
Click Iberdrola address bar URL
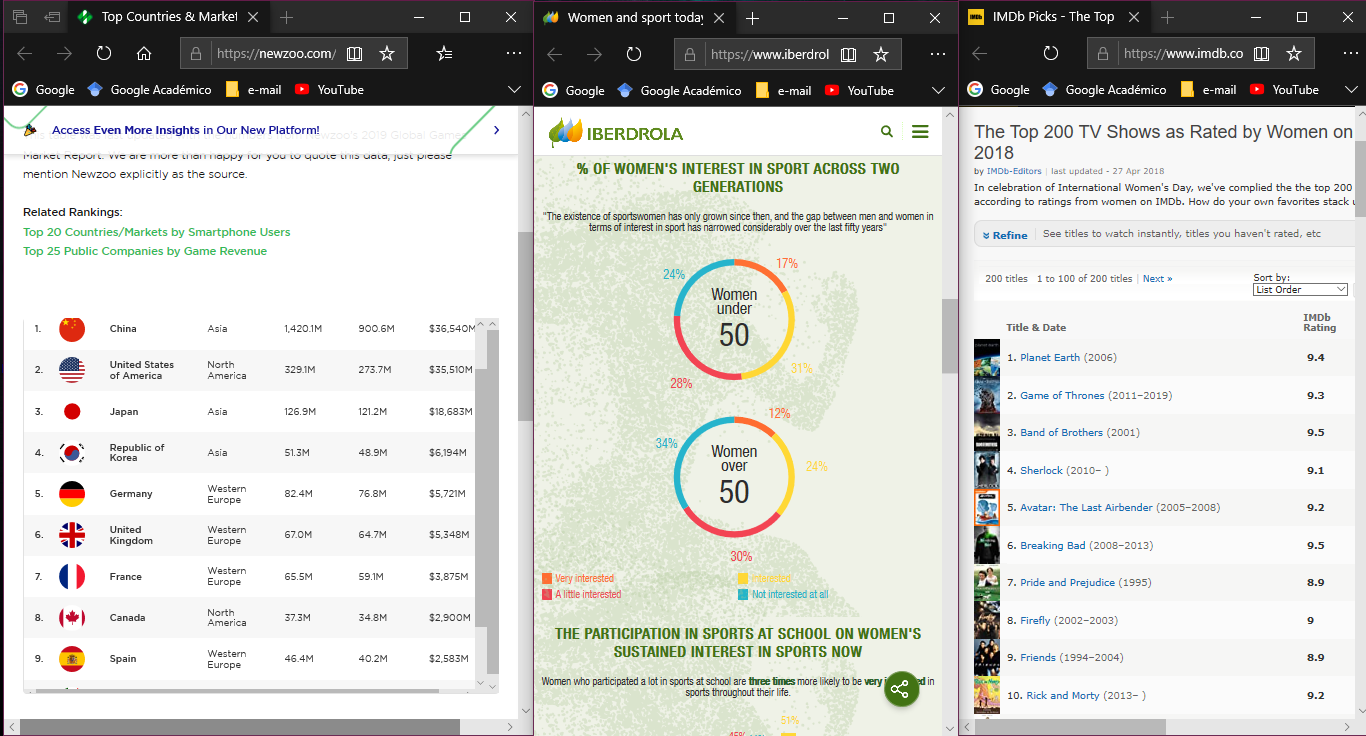tap(769, 54)
